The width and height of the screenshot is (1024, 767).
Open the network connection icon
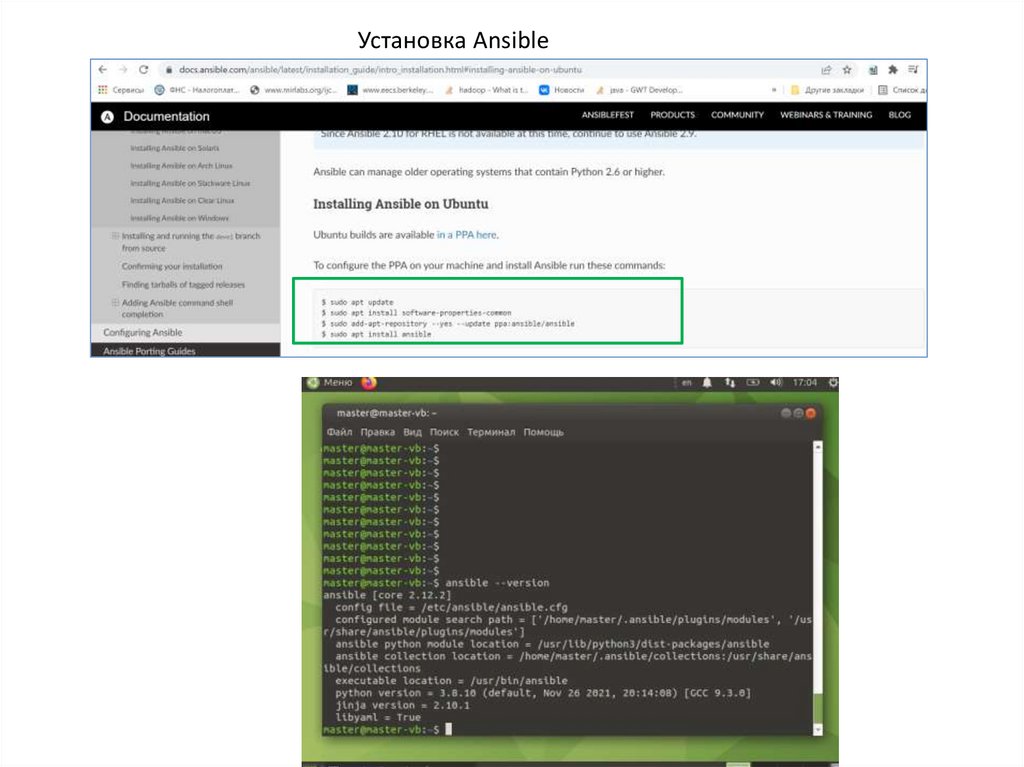[x=729, y=383]
